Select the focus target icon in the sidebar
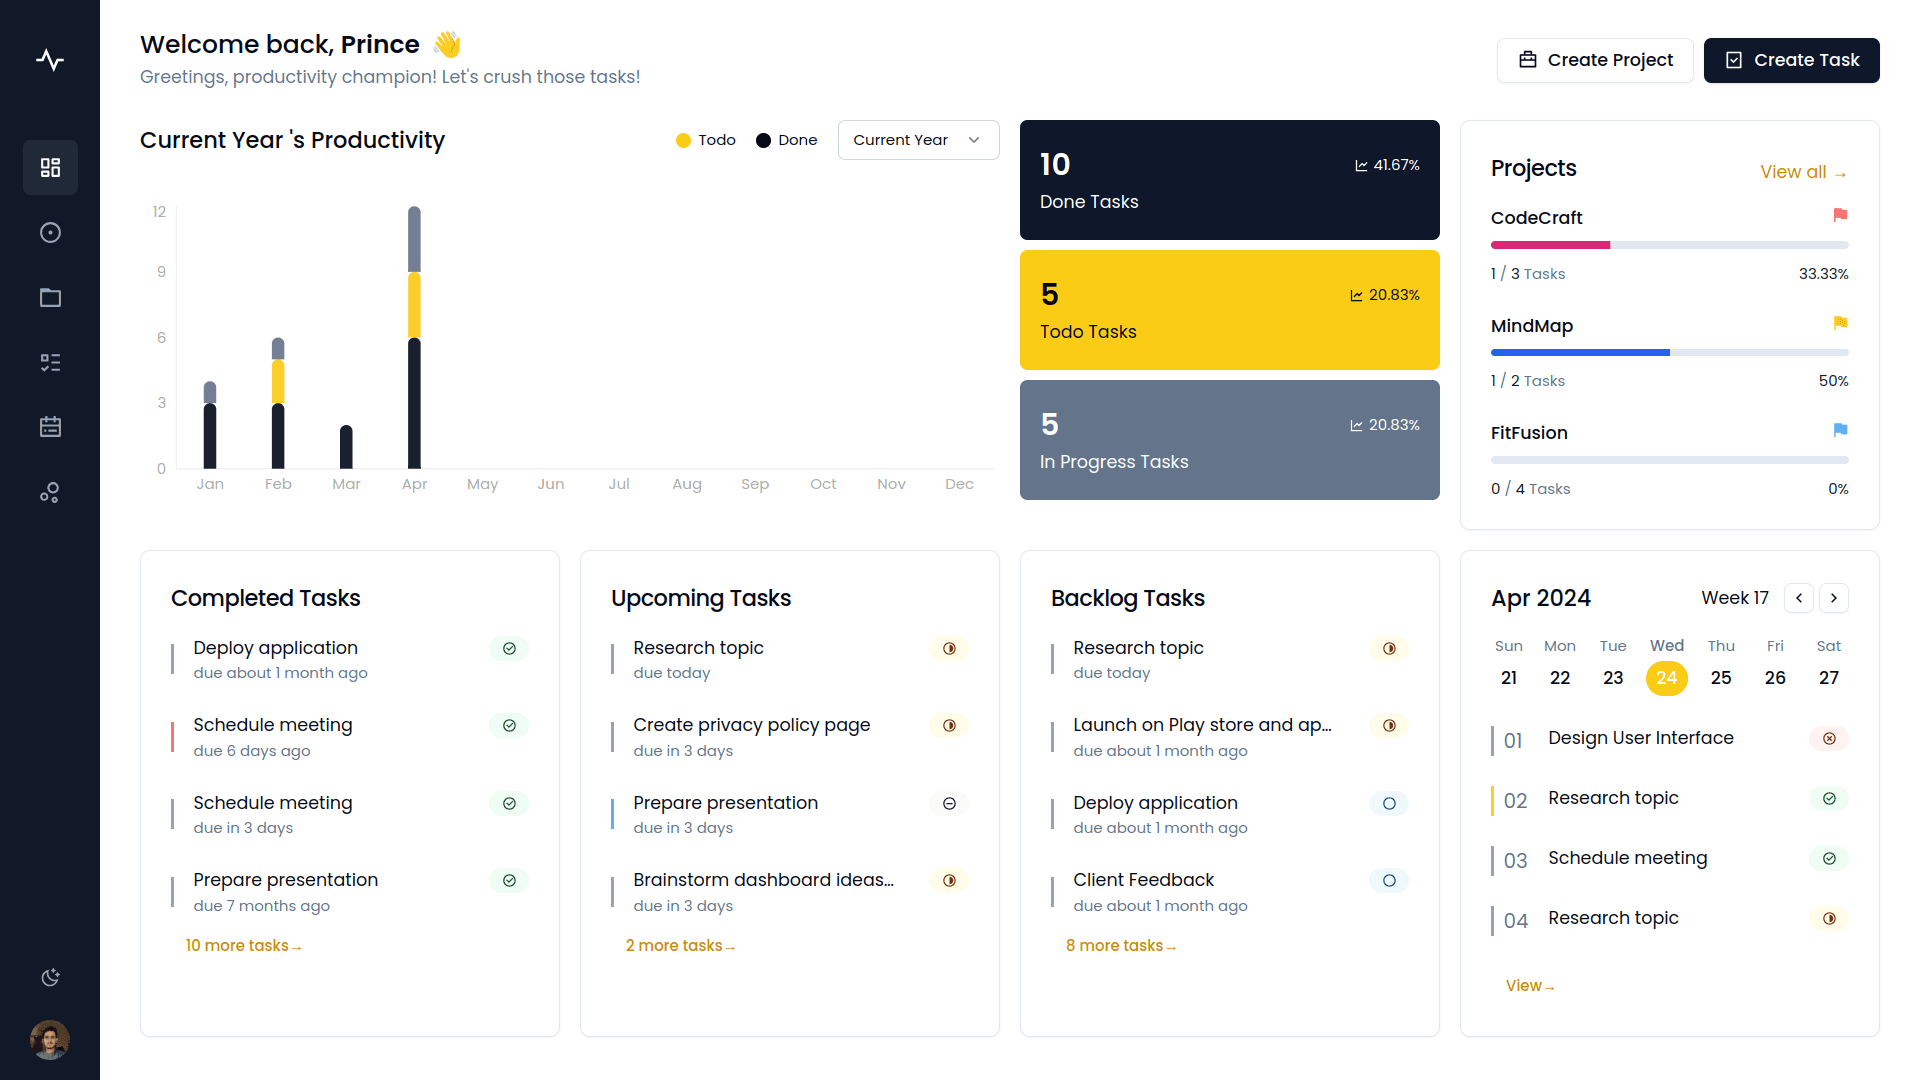Image resolution: width=1920 pixels, height=1080 pixels. pyautogui.click(x=50, y=232)
